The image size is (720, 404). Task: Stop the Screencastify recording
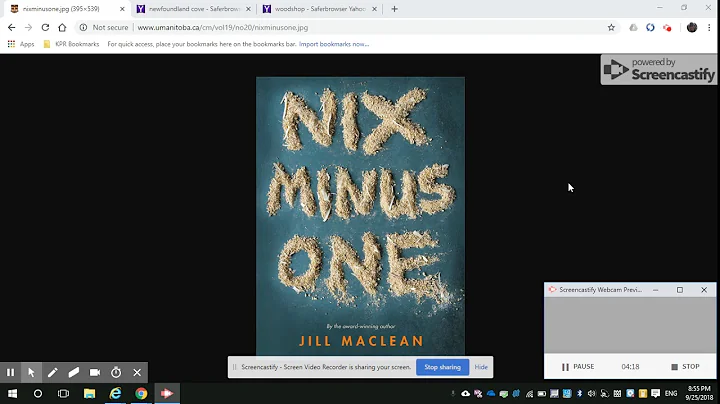click(x=685, y=366)
